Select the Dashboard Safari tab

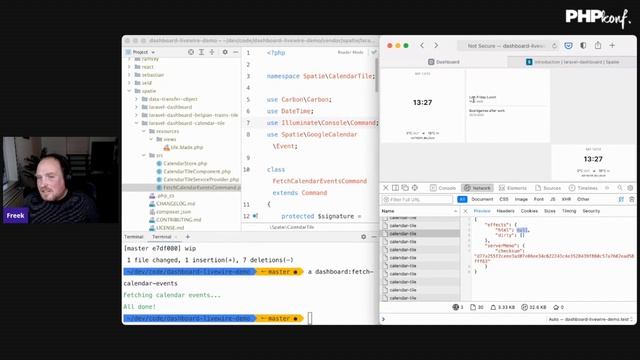click(x=444, y=62)
